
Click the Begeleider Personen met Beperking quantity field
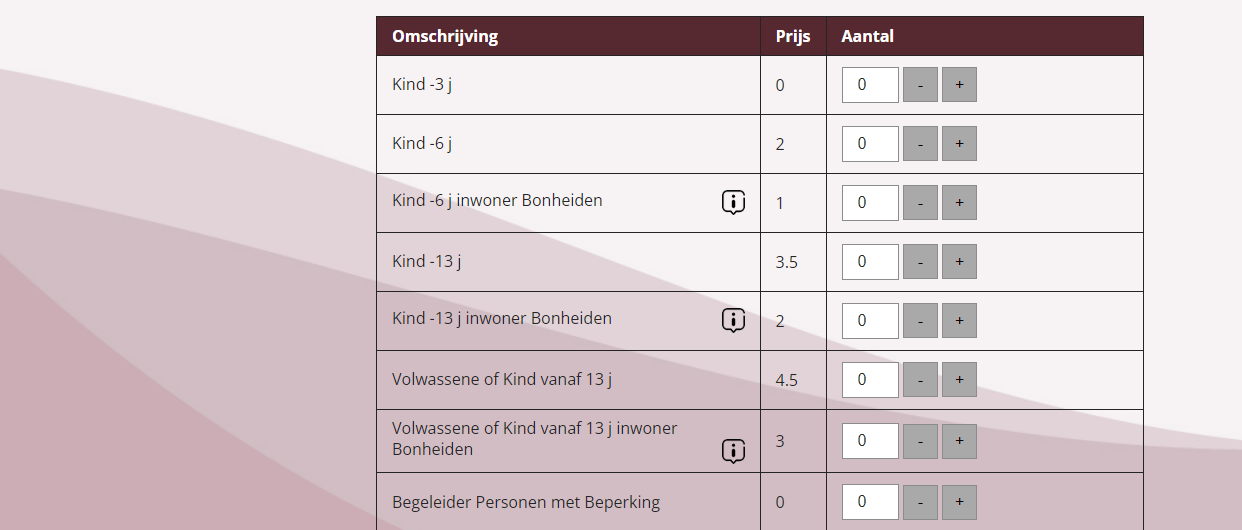(x=870, y=502)
